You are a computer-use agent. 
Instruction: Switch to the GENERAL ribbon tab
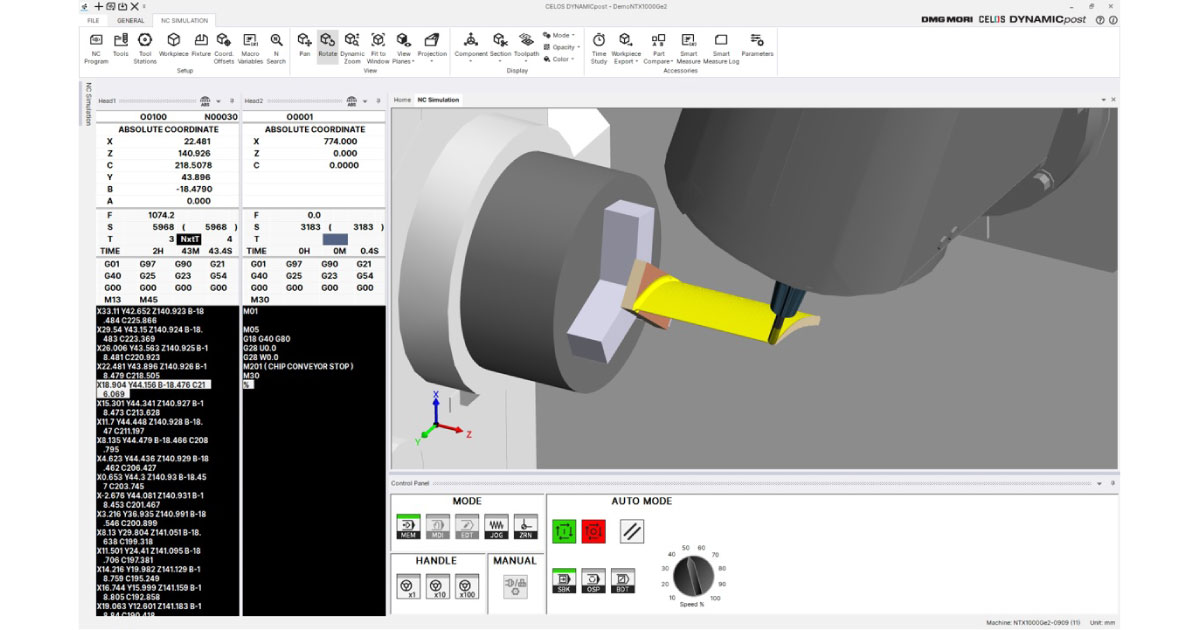[130, 19]
